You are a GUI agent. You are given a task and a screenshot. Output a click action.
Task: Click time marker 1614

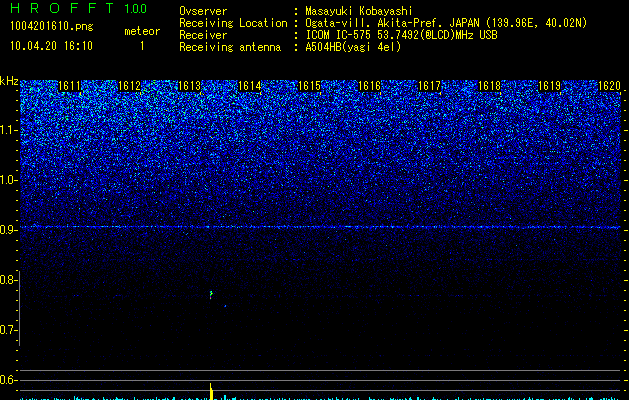250,86
